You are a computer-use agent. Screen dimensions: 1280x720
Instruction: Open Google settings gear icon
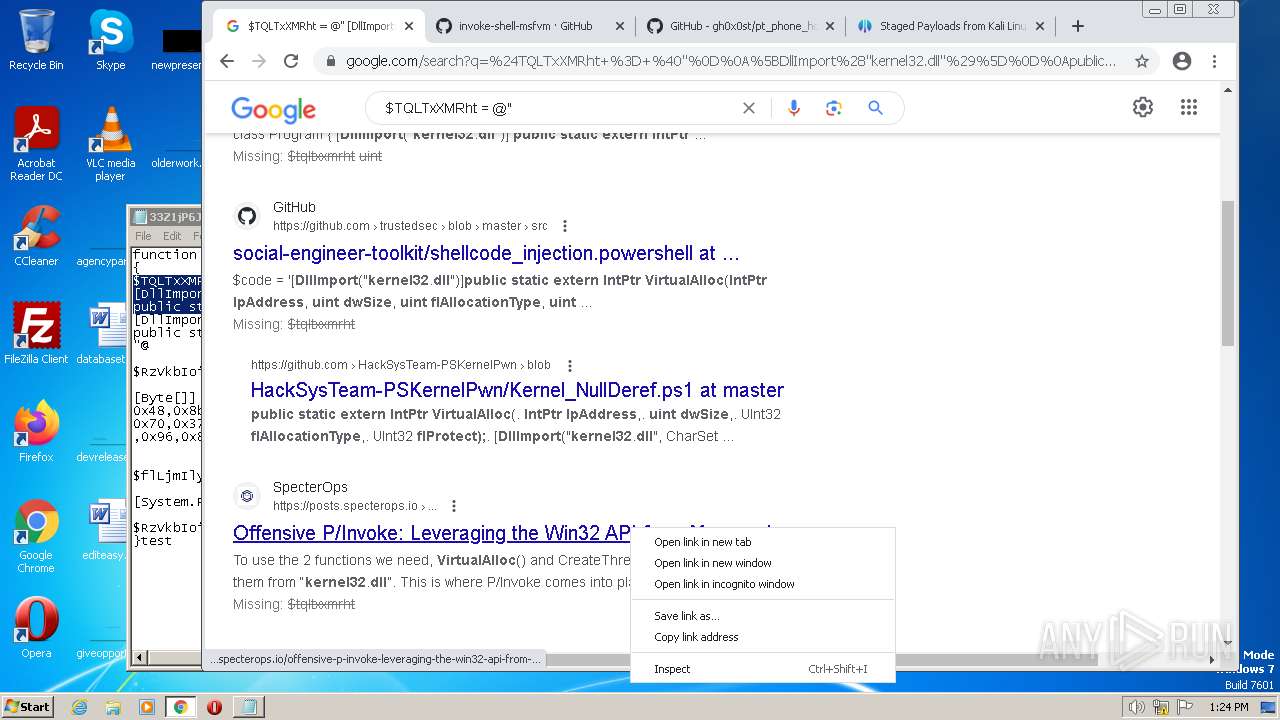point(1143,107)
